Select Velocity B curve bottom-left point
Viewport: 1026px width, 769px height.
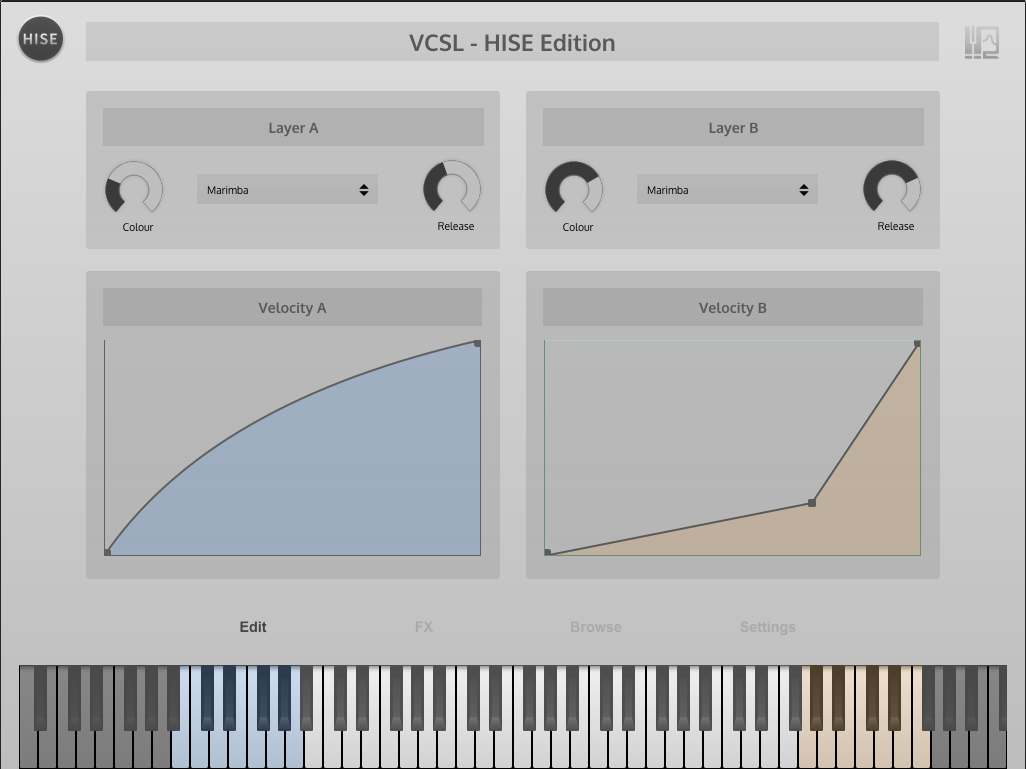coord(548,552)
